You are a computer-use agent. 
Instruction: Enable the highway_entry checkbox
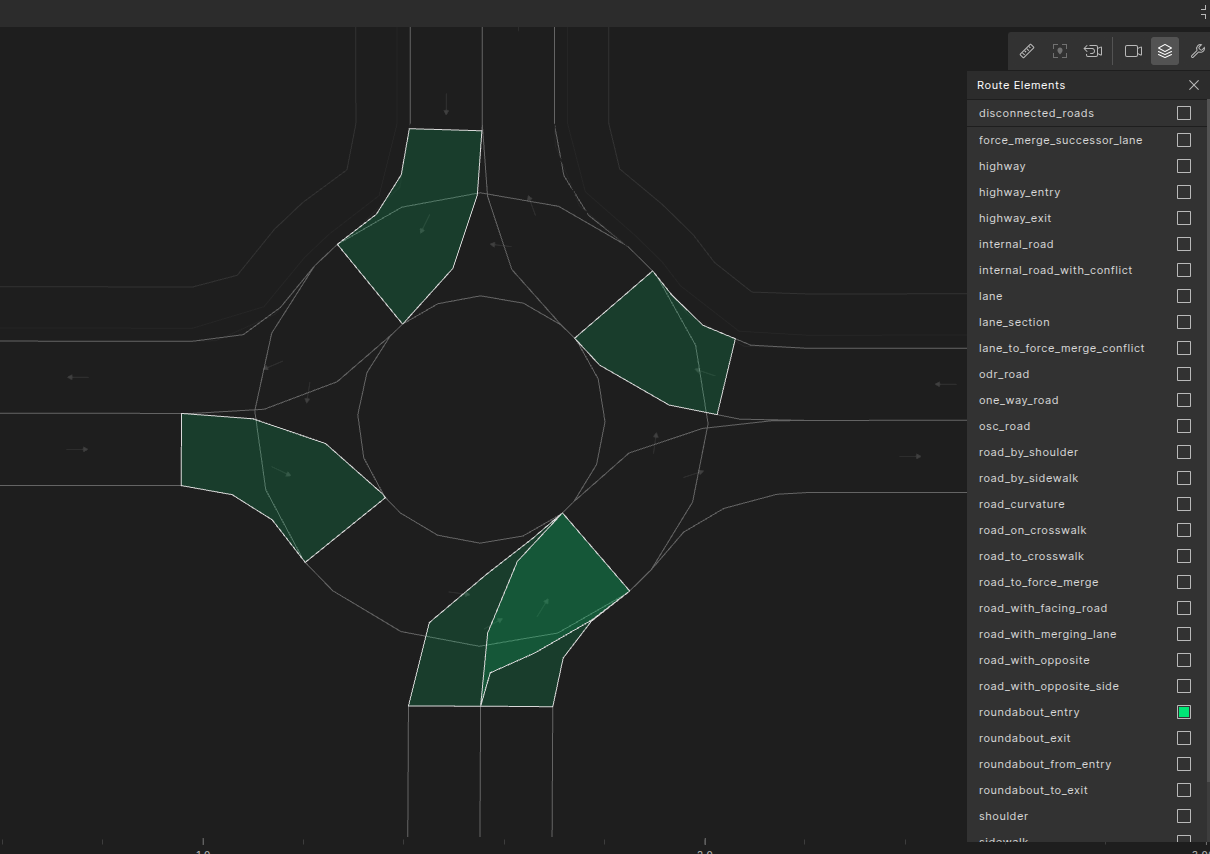coord(1184,192)
